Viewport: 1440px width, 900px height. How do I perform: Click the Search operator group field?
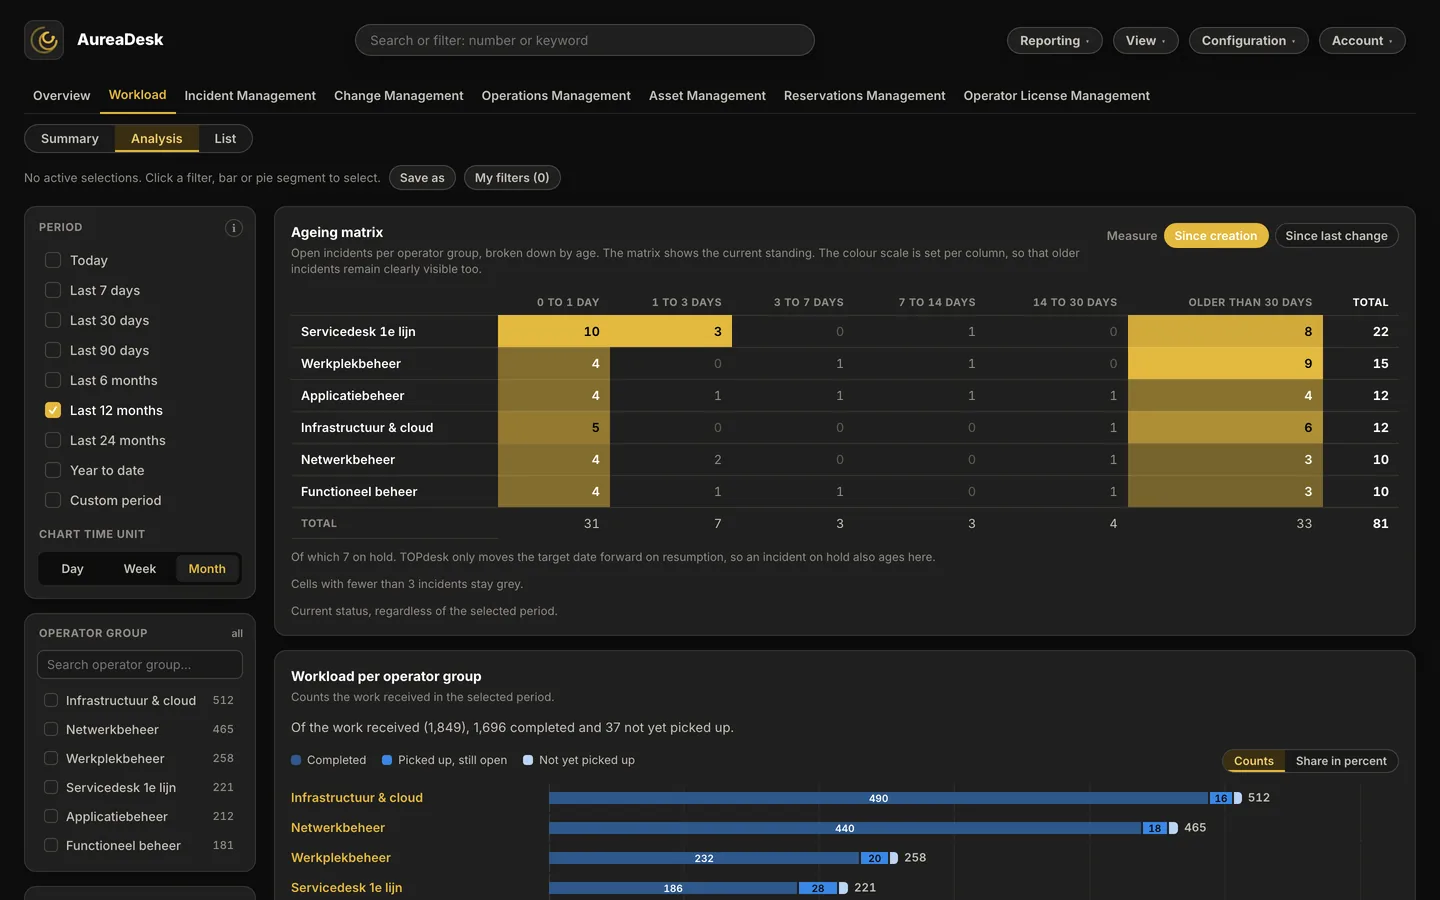[140, 665]
